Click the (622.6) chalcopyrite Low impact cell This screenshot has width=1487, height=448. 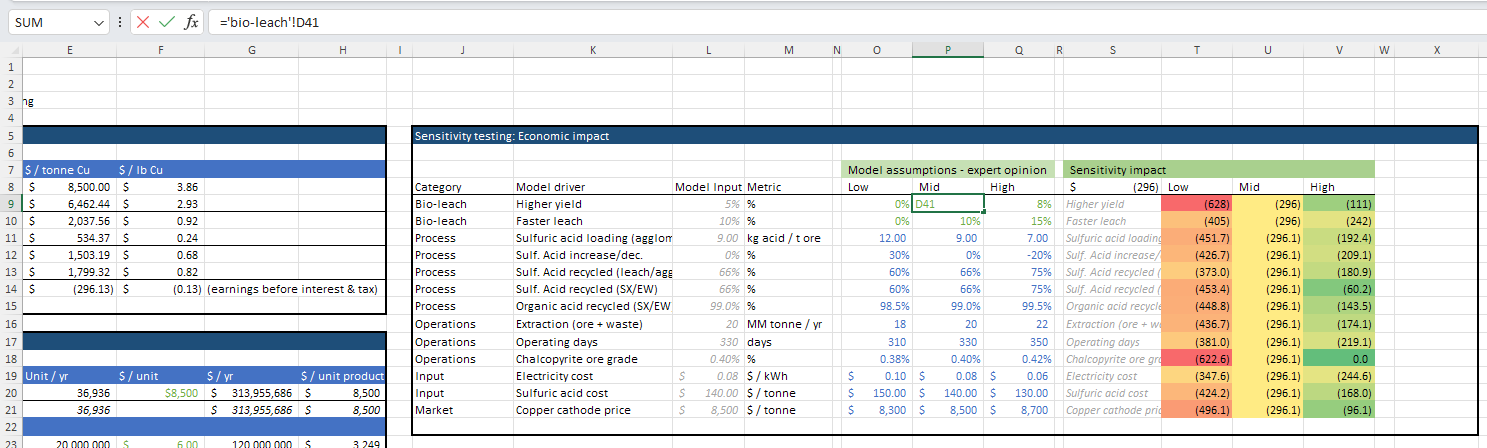(x=1198, y=358)
